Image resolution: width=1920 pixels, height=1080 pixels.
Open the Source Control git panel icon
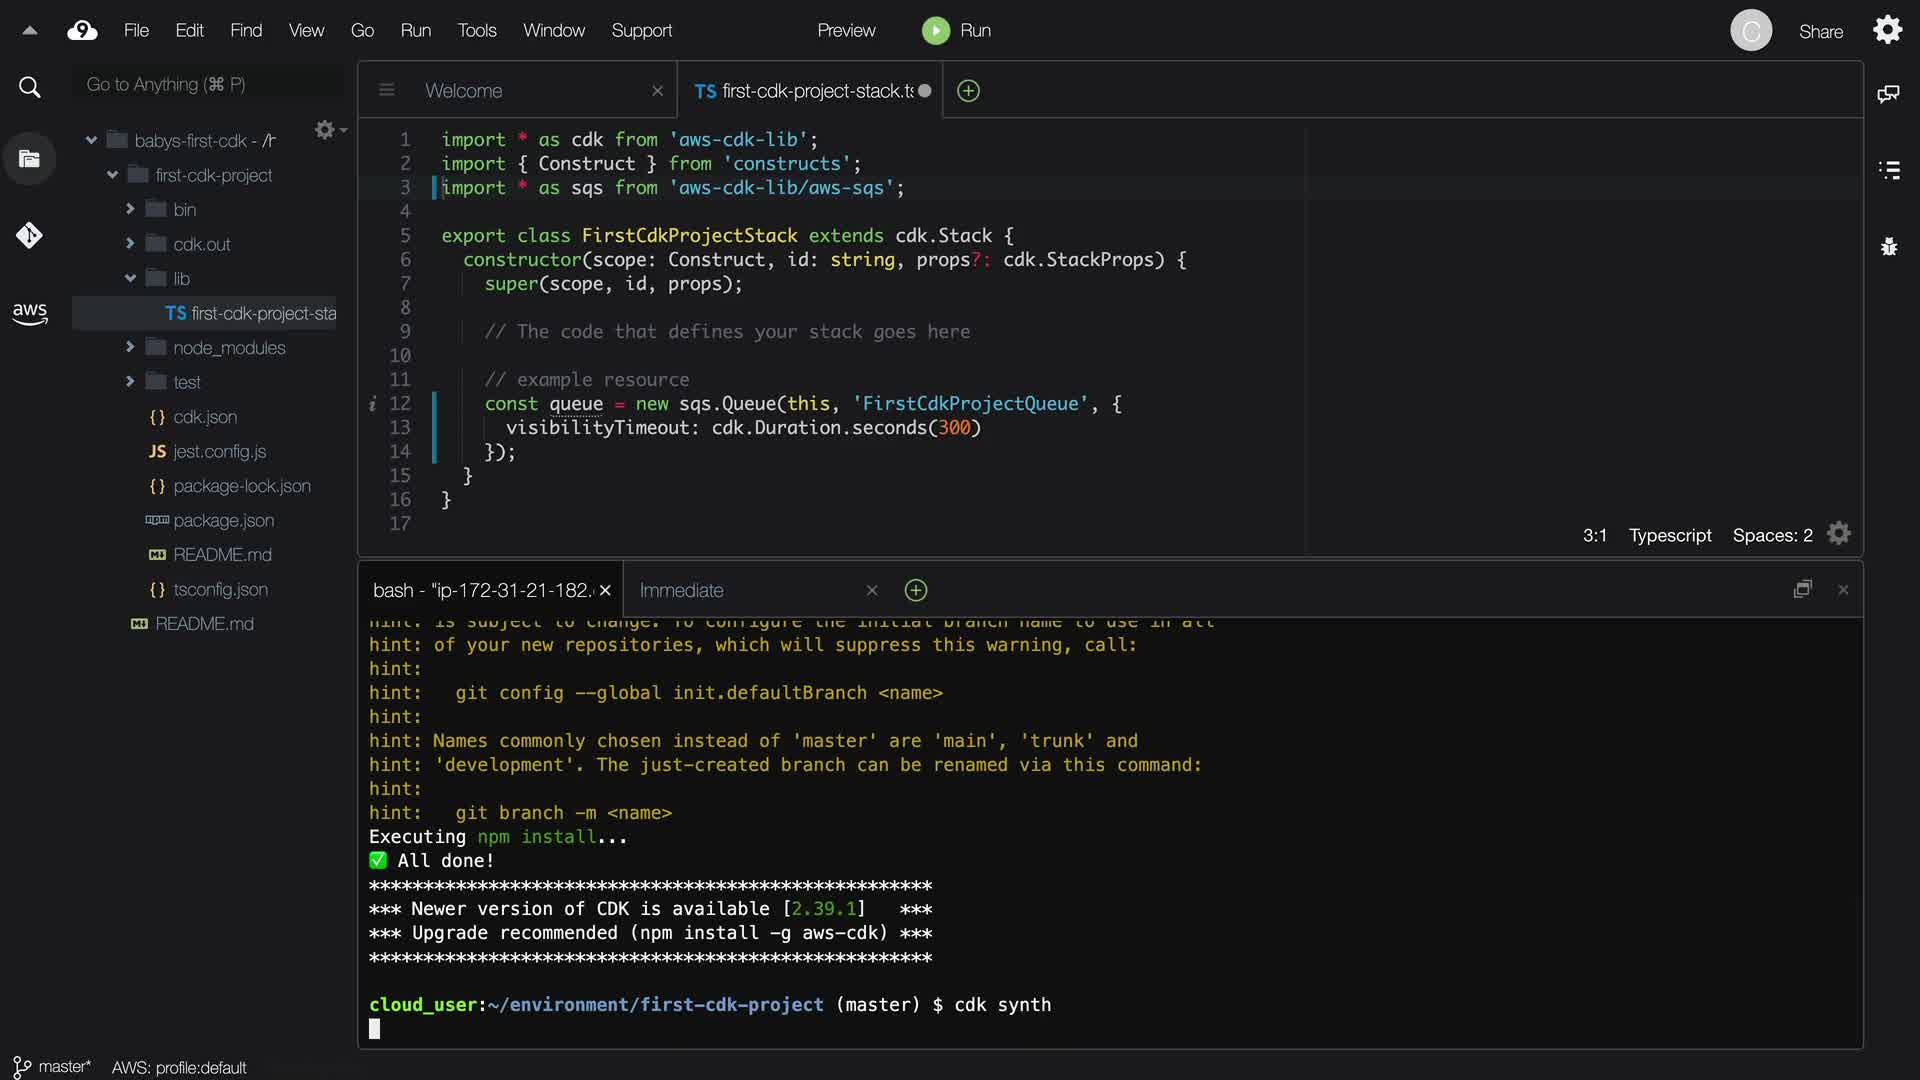click(x=29, y=236)
